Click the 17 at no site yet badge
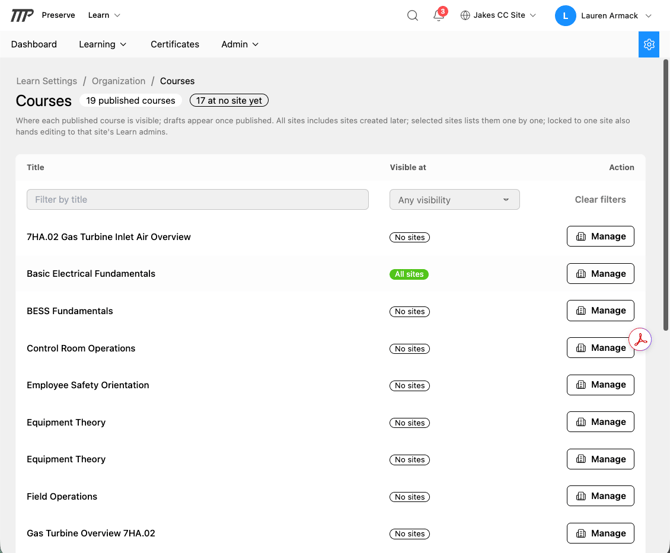Viewport: 670px width, 553px height. coord(229,100)
